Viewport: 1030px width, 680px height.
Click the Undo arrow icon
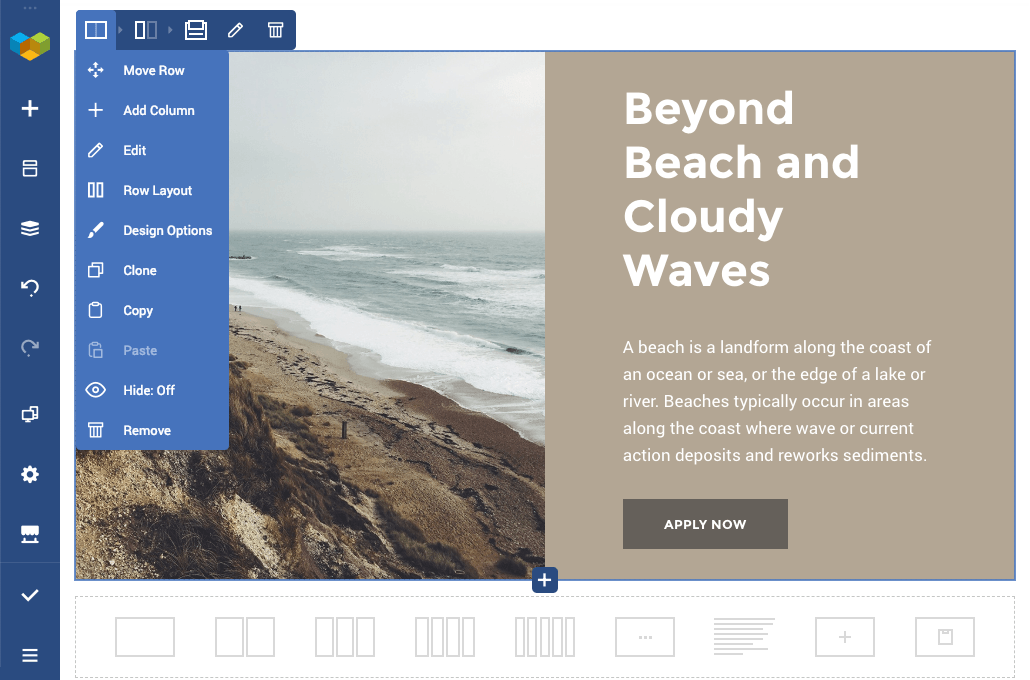[x=30, y=287]
